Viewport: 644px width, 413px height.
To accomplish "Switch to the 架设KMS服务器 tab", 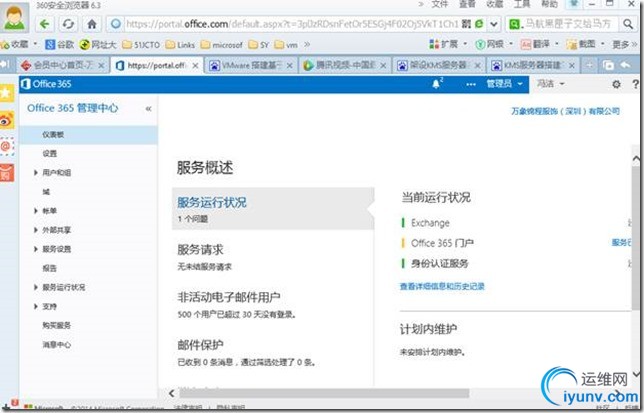I will click(439, 65).
